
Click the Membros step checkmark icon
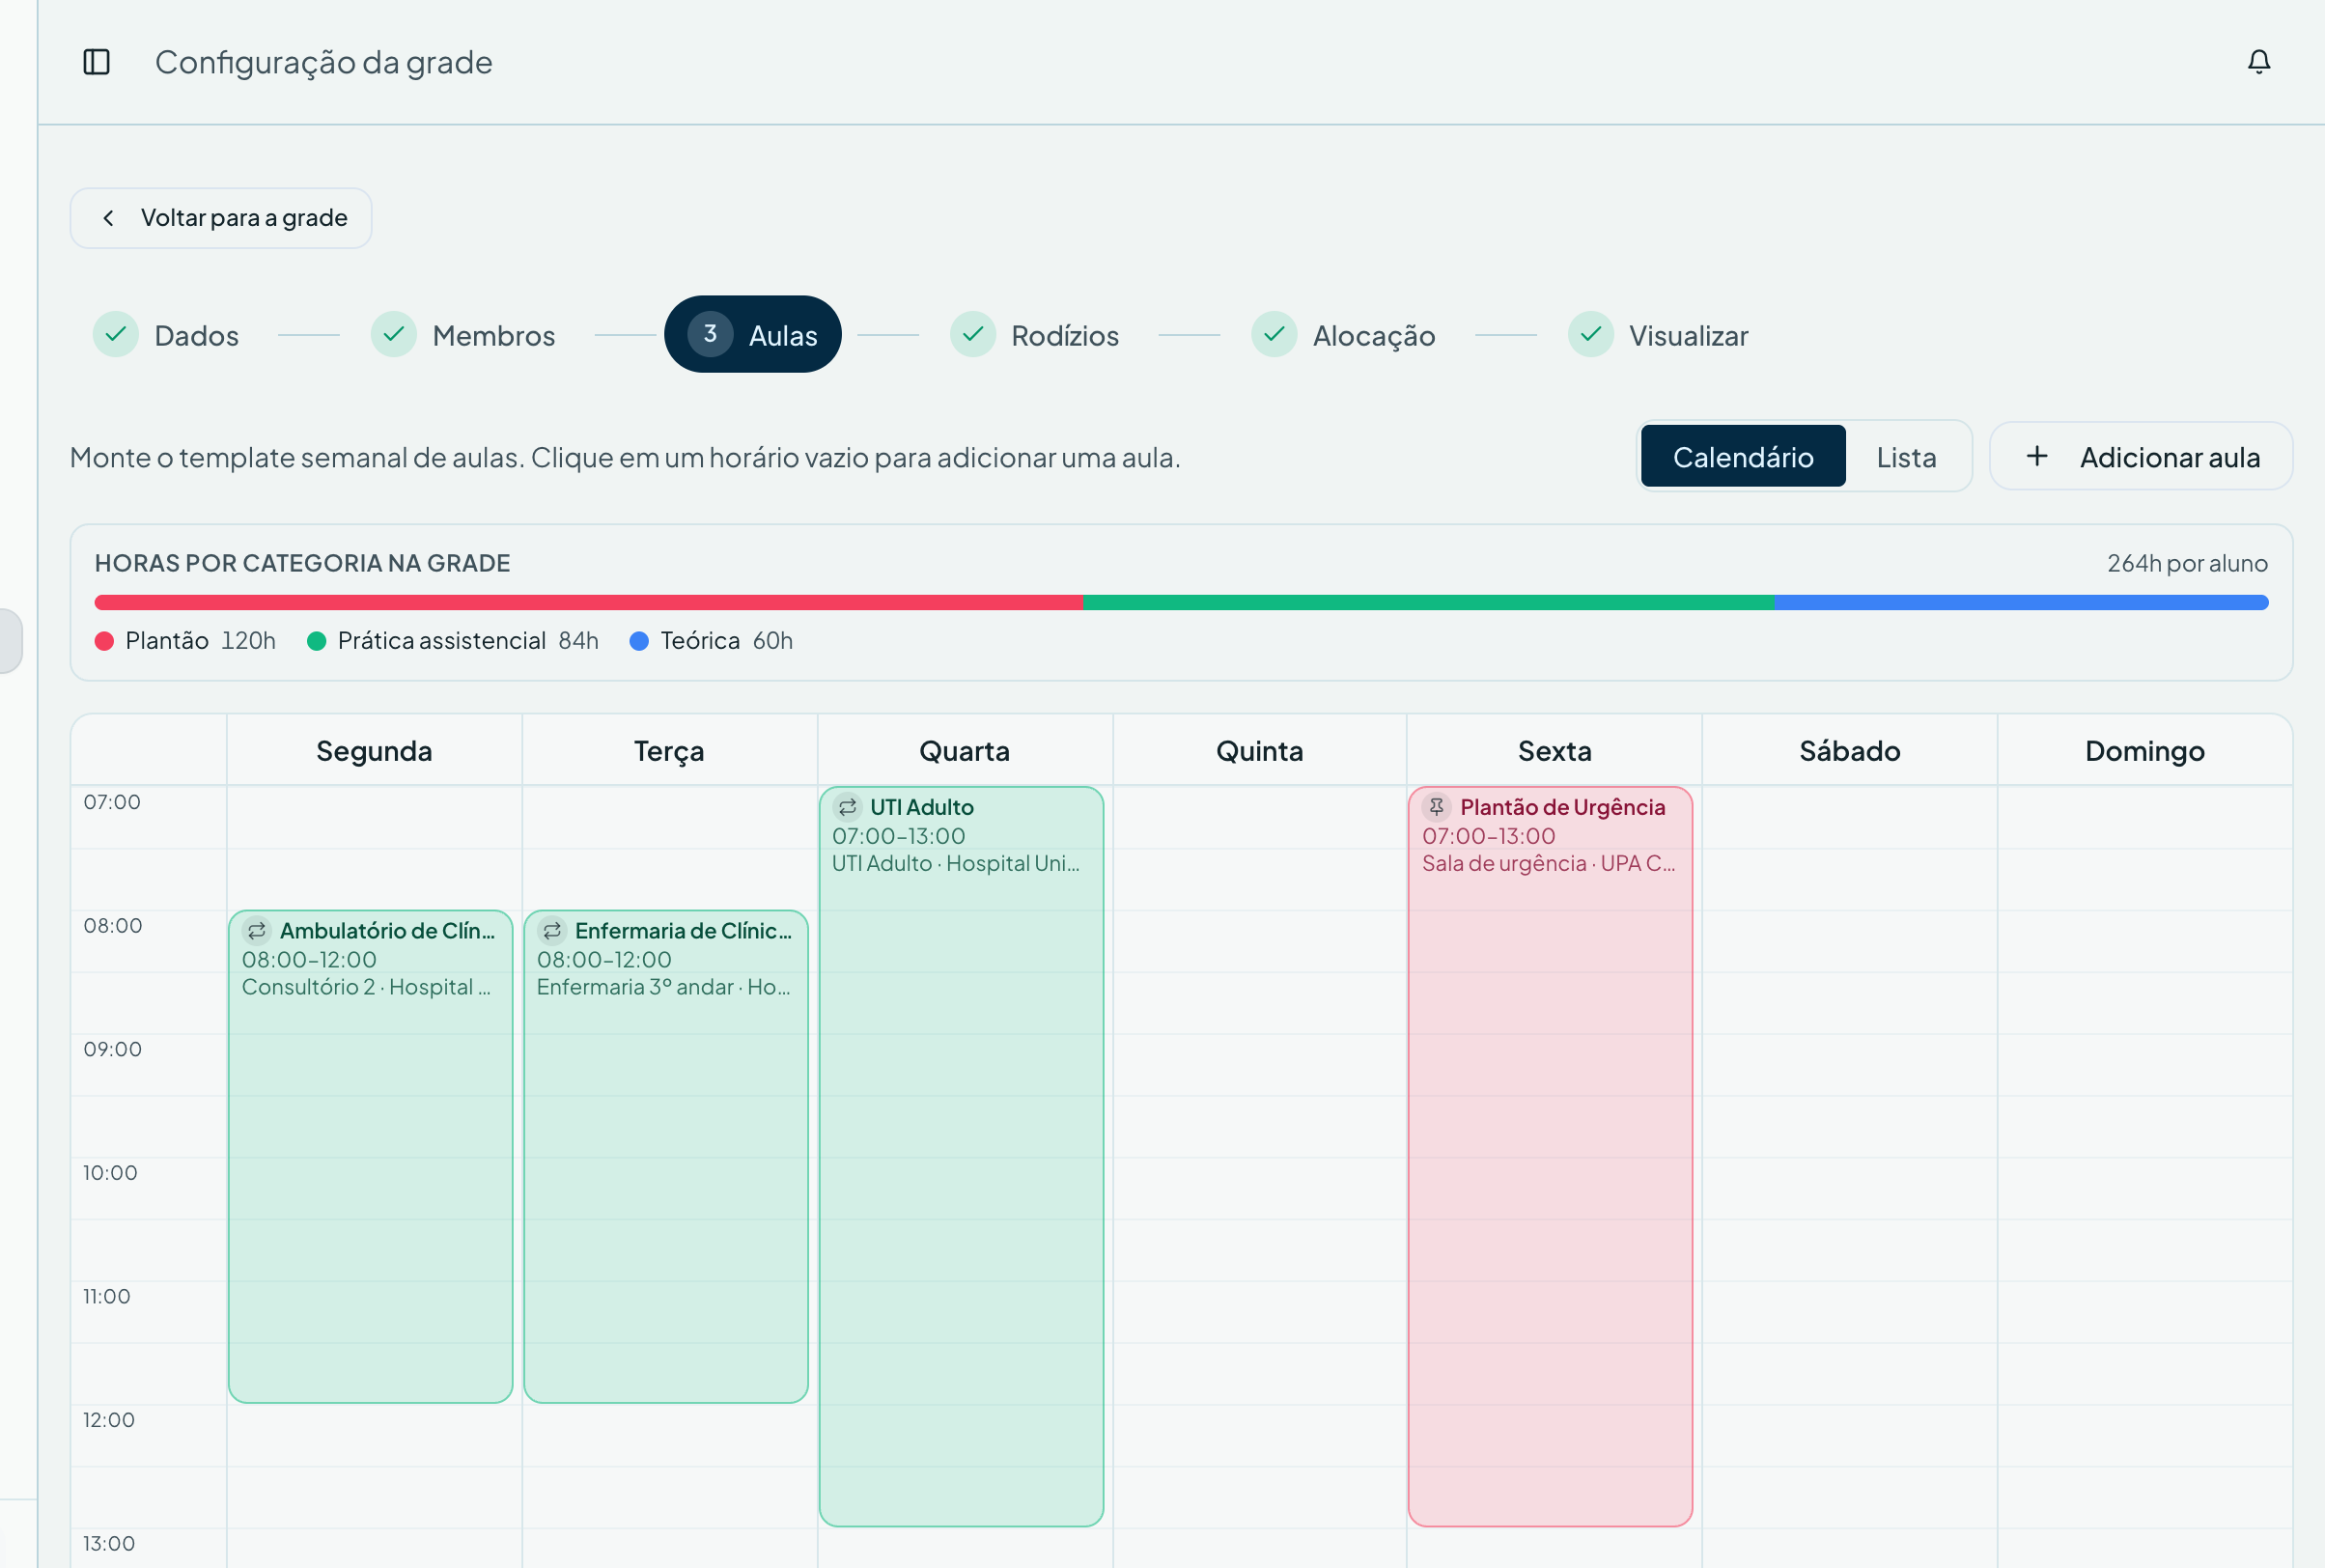[x=394, y=334]
